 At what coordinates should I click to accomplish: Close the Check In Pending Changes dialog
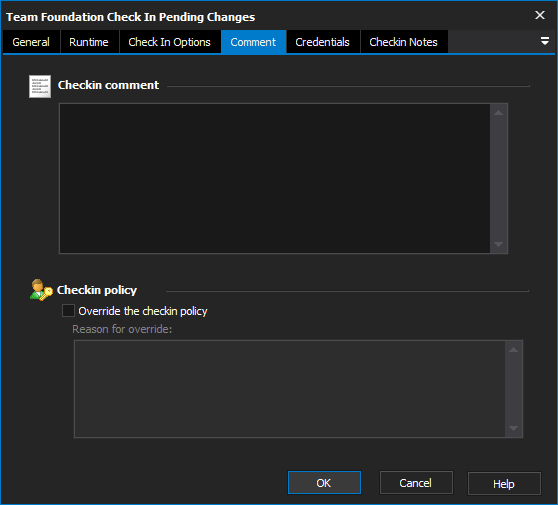pos(540,15)
